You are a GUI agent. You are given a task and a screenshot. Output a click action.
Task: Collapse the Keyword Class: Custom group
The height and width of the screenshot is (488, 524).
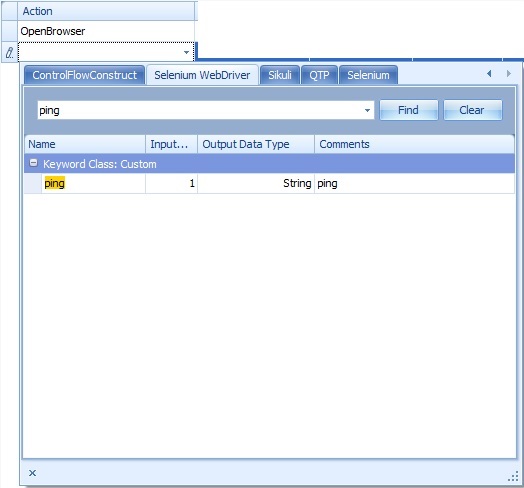(33, 163)
